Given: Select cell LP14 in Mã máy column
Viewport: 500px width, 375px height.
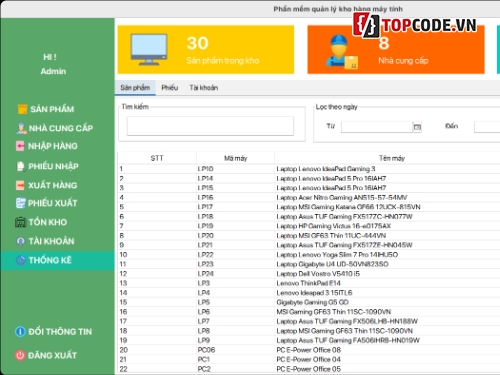Looking at the screenshot, I should [x=235, y=179].
